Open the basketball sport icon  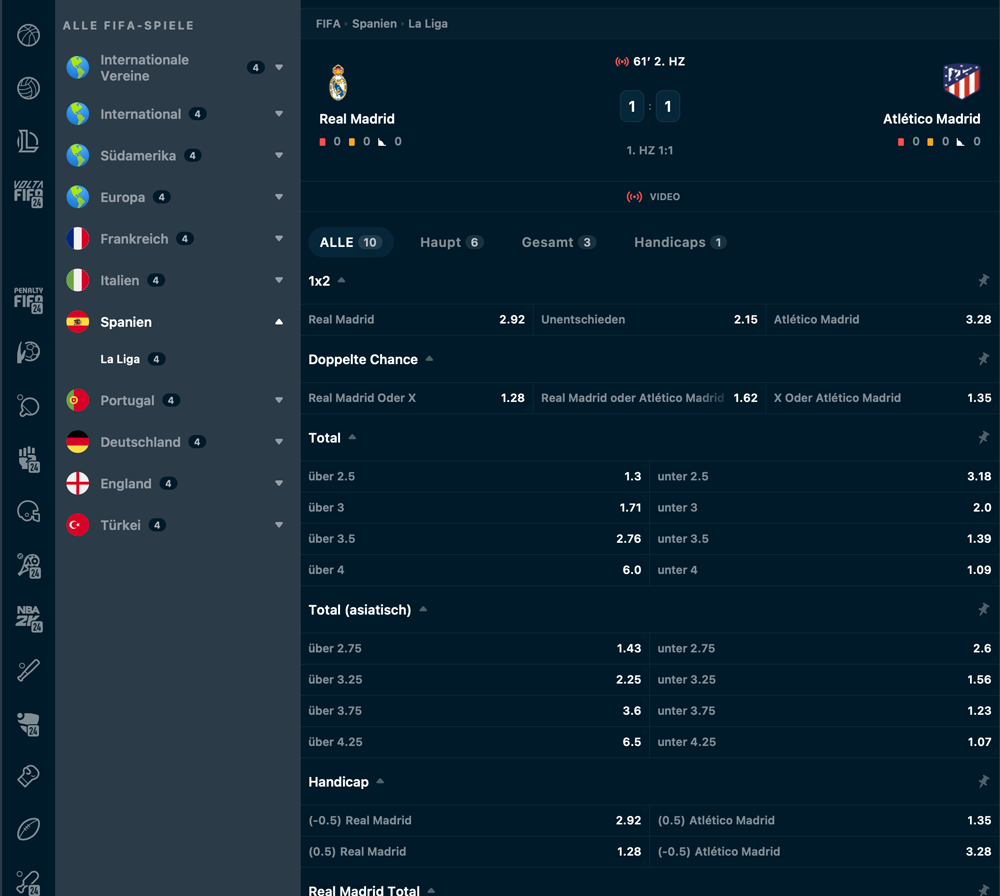click(28, 35)
